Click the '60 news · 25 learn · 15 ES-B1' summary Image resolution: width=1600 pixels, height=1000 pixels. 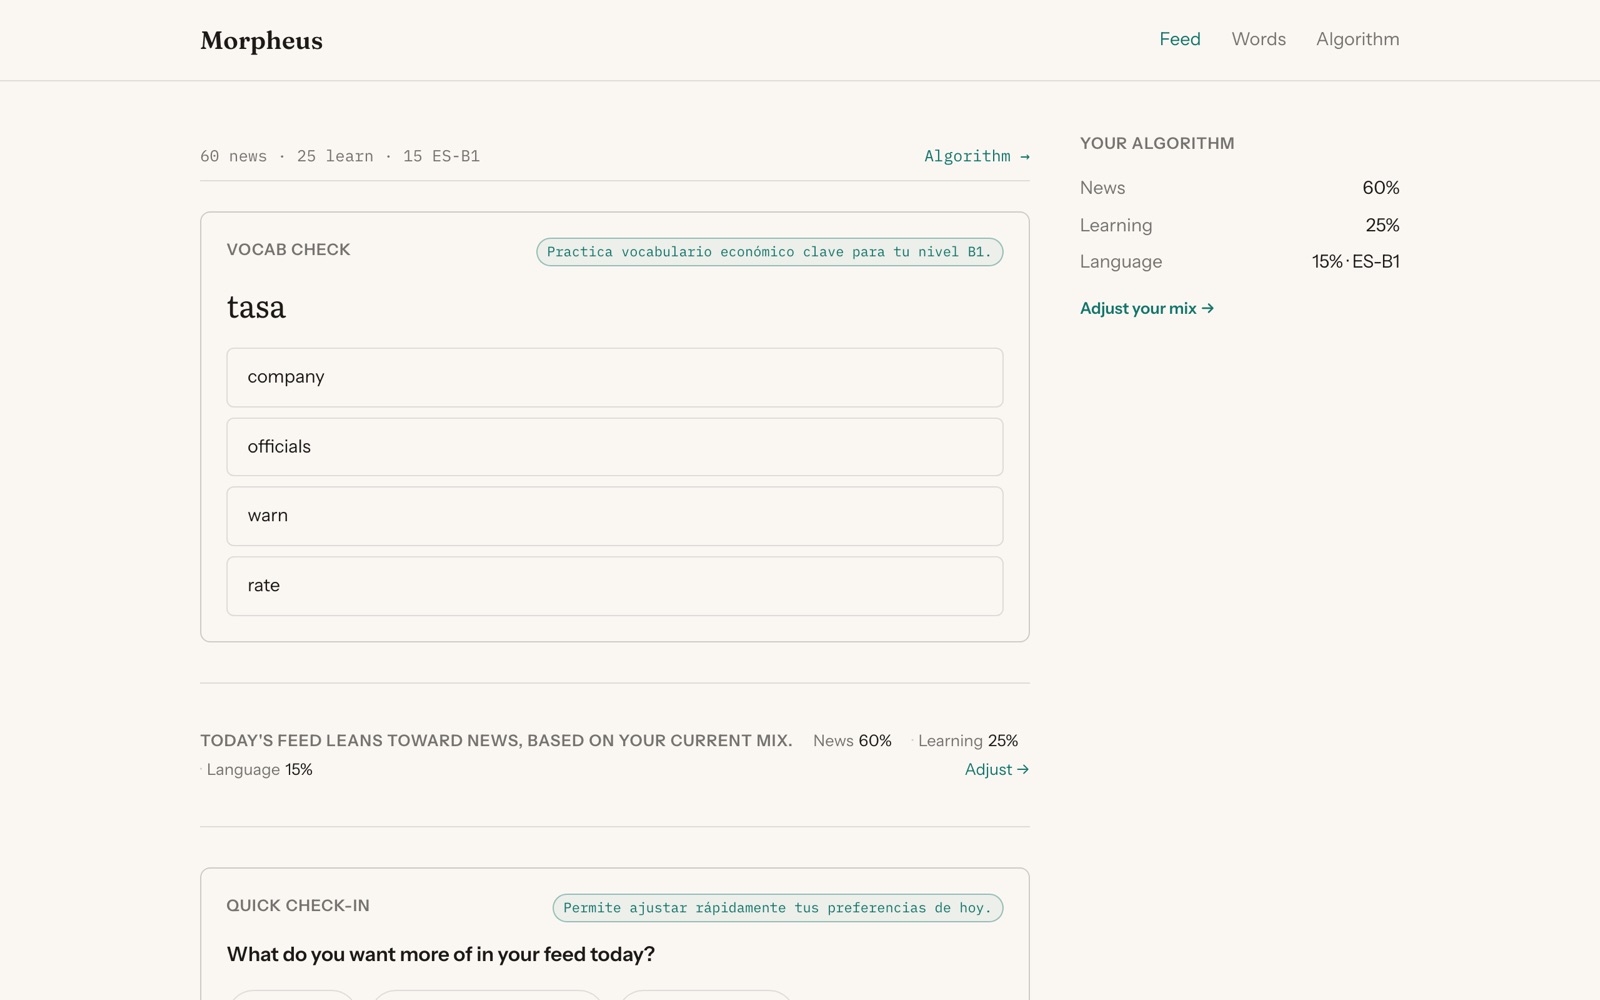tap(340, 156)
